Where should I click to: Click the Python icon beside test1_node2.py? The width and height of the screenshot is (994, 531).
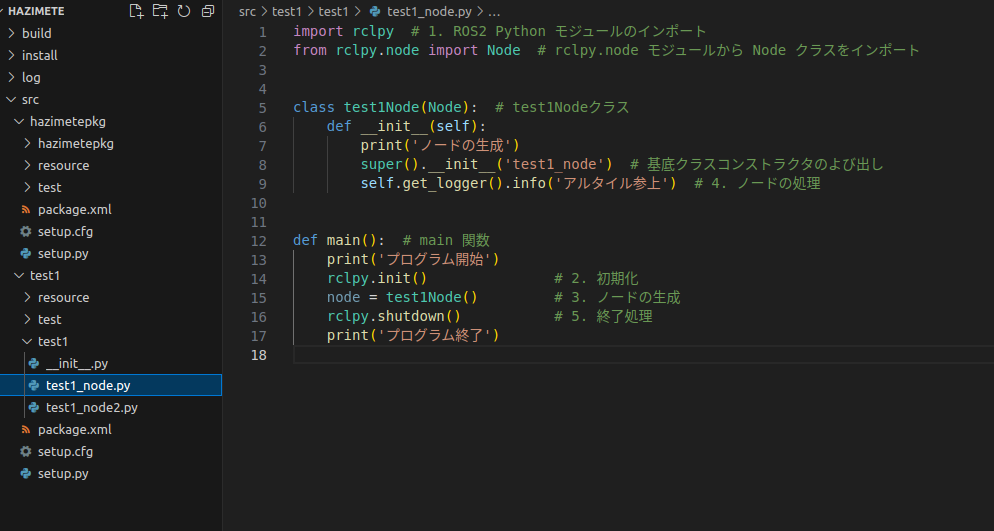34,408
